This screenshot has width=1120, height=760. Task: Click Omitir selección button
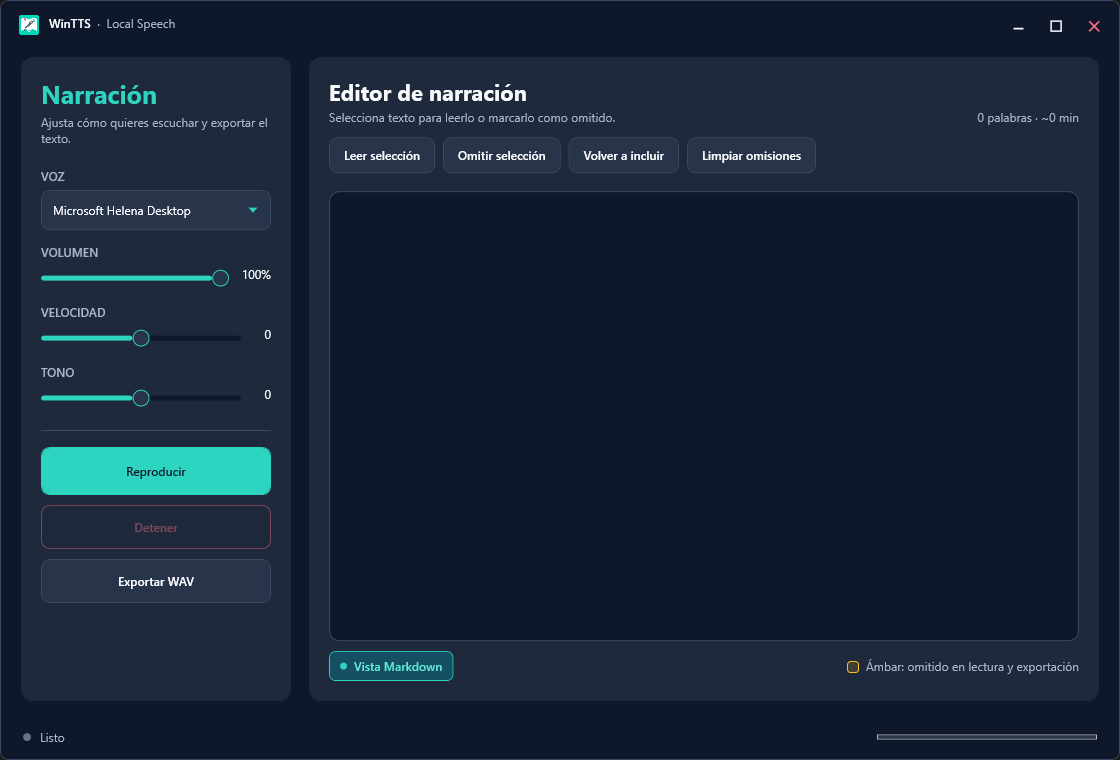click(x=501, y=156)
